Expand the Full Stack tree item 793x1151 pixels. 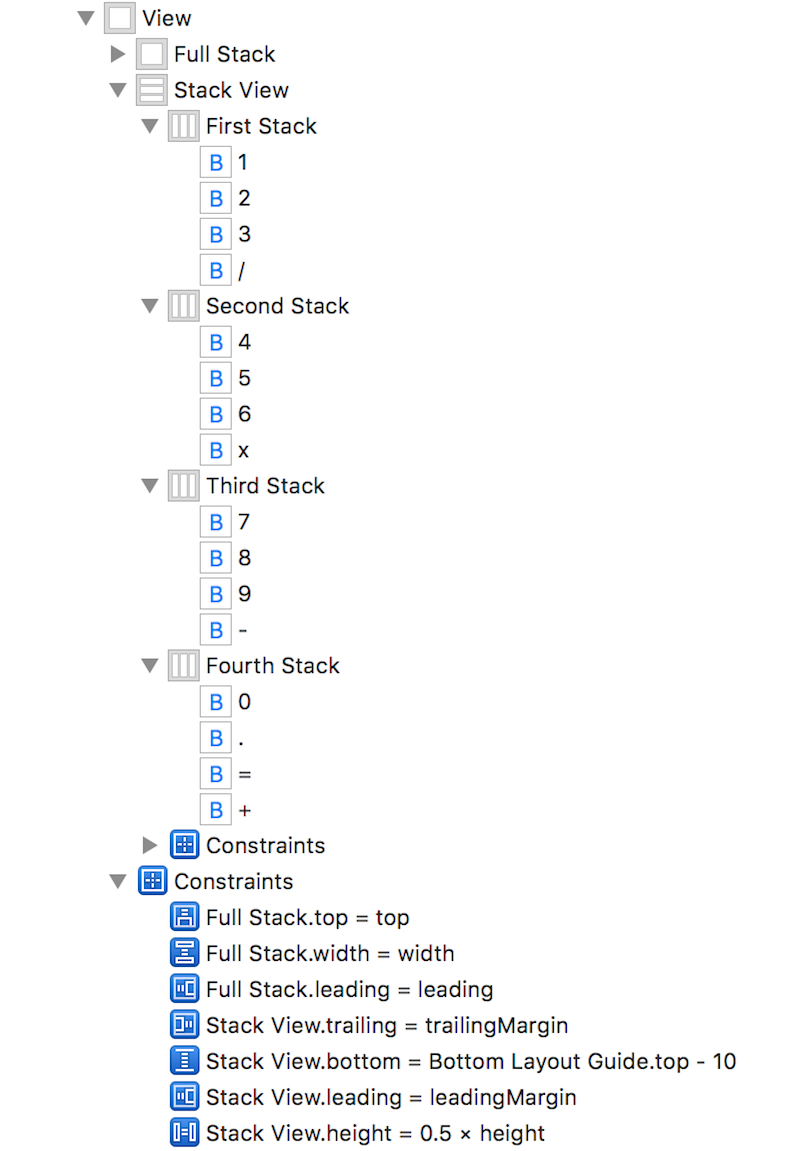pyautogui.click(x=118, y=54)
